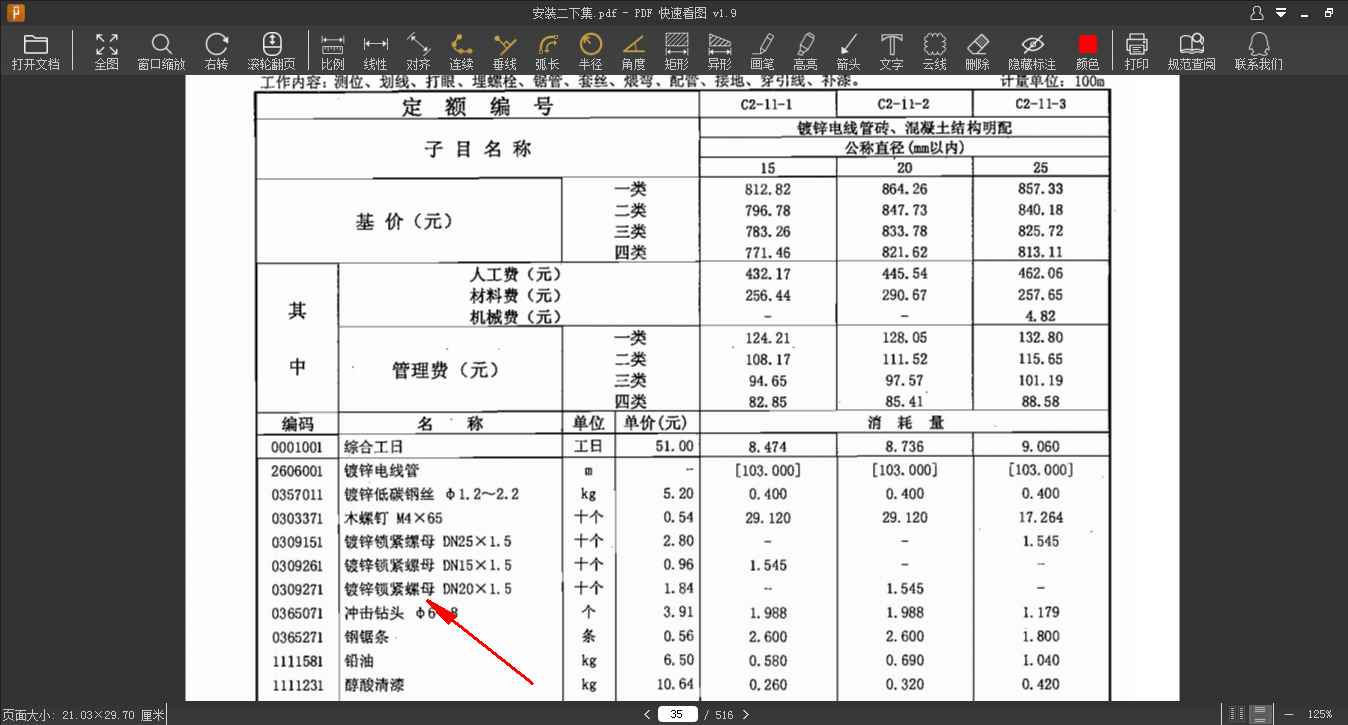Click the 综合工日 value 9.060
Viewport: 1348px width, 725px height.
tap(1040, 447)
